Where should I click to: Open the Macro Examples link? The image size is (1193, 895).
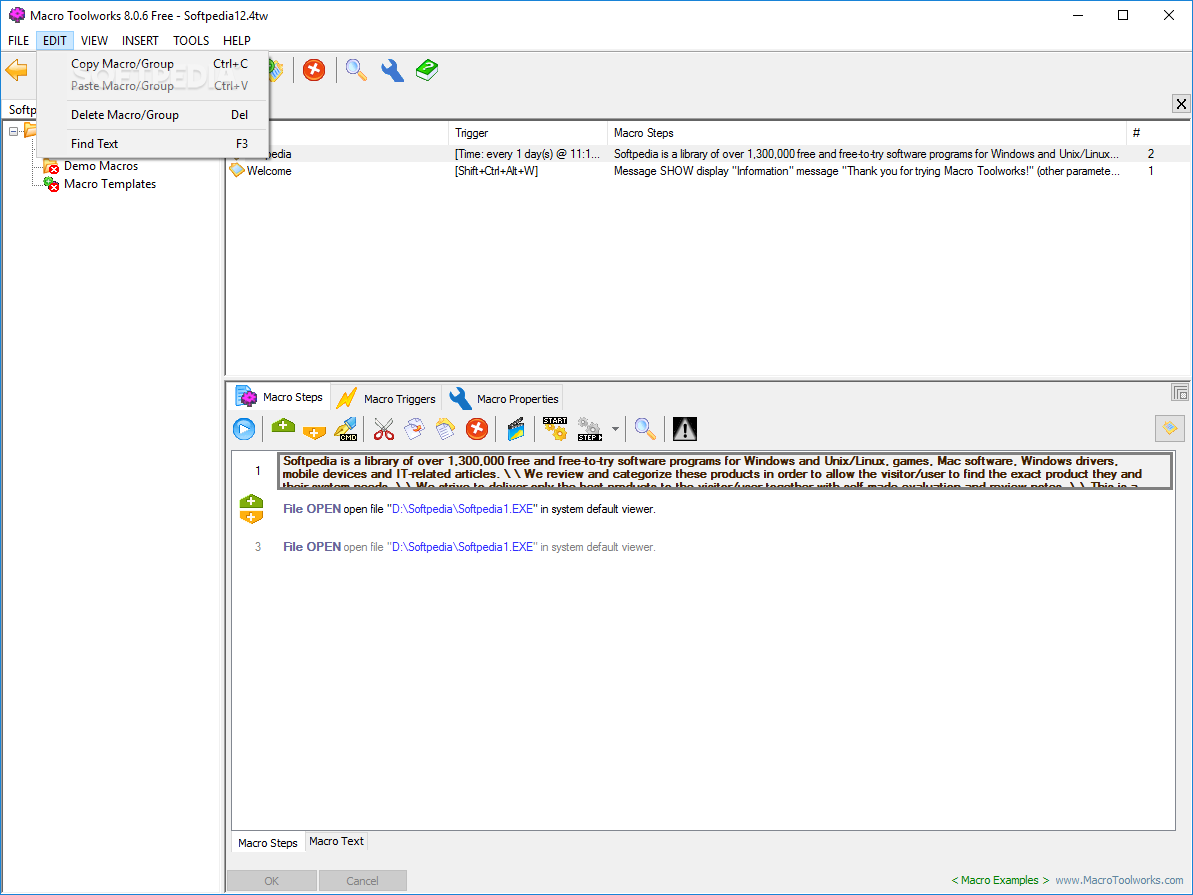click(x=1000, y=880)
